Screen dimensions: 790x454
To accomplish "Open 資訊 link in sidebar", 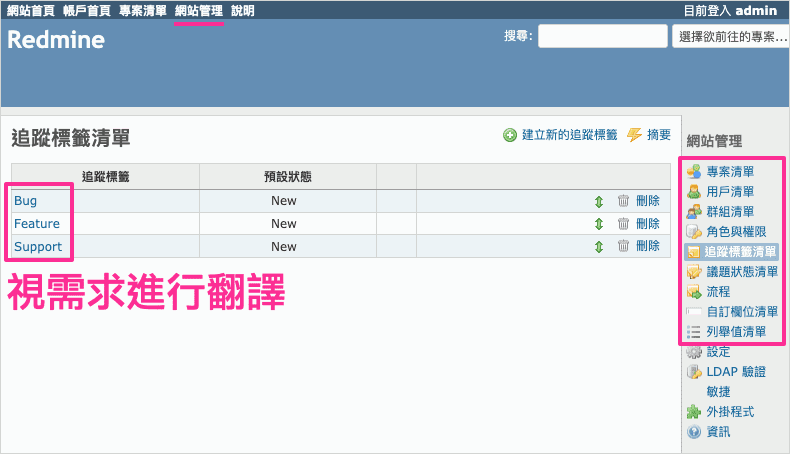I will click(718, 432).
